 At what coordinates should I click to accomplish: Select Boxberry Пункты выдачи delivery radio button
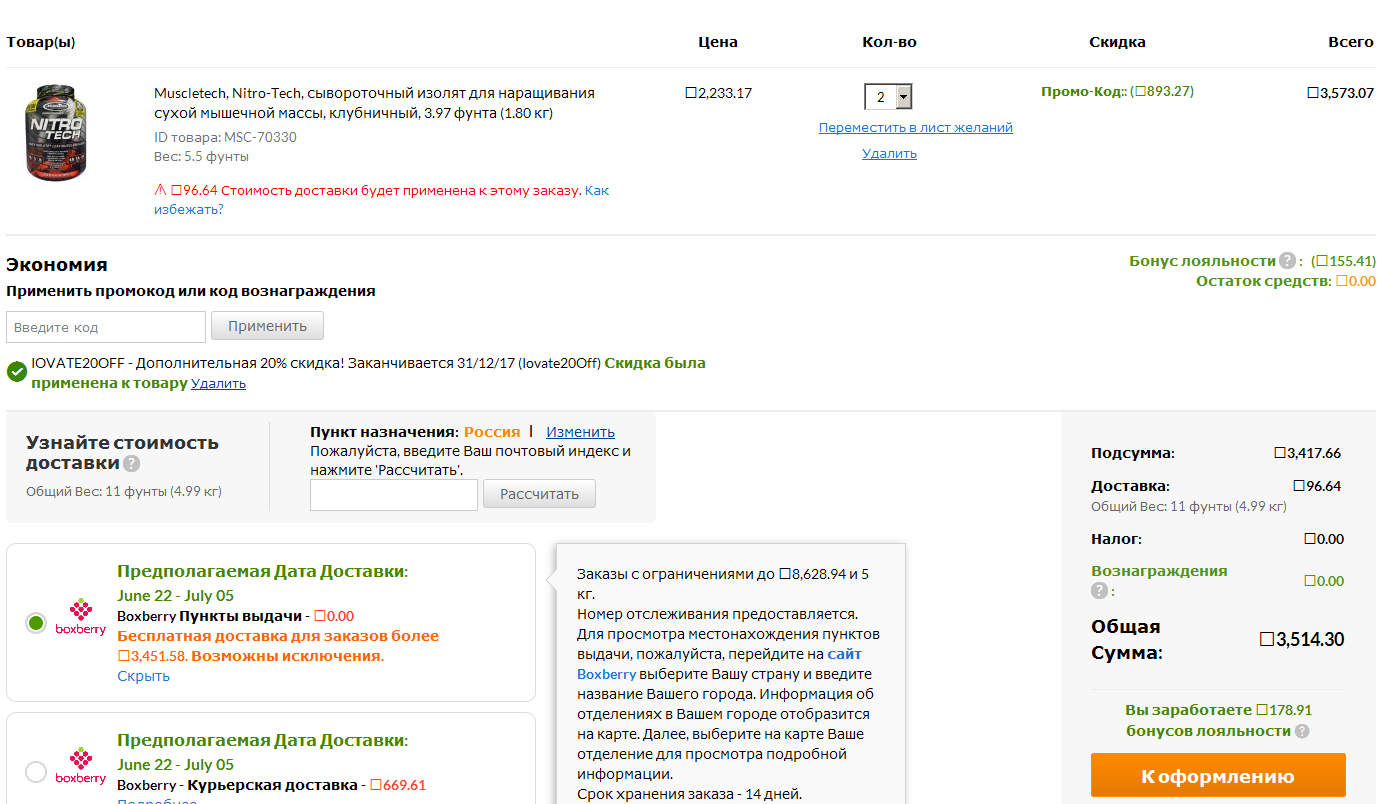click(36, 623)
